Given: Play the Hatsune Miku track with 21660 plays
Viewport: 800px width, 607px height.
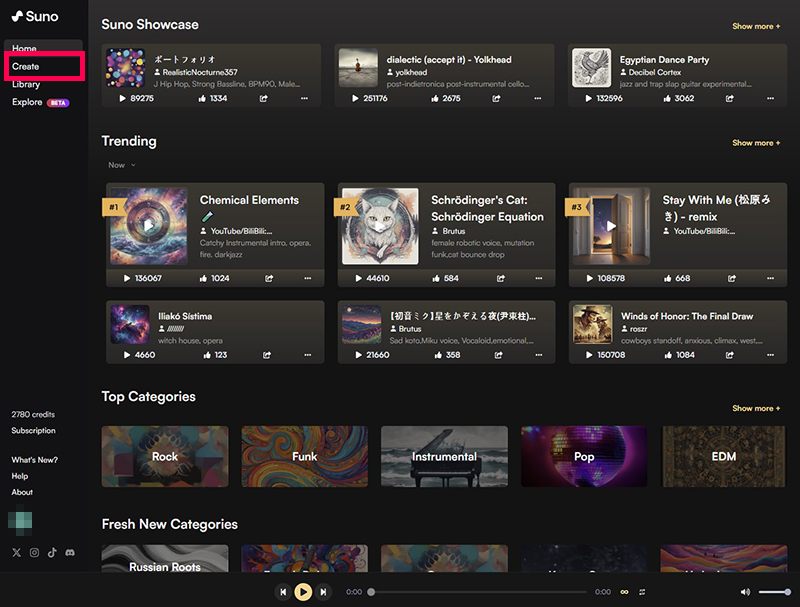Looking at the screenshot, I should [359, 355].
